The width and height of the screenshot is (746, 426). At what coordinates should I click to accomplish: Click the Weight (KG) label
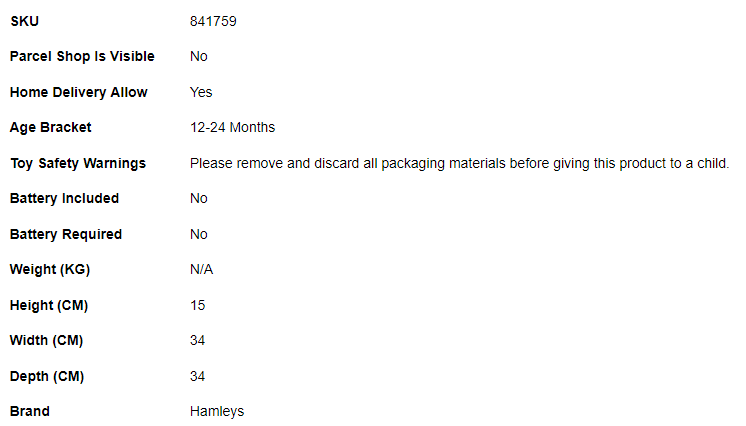point(50,269)
